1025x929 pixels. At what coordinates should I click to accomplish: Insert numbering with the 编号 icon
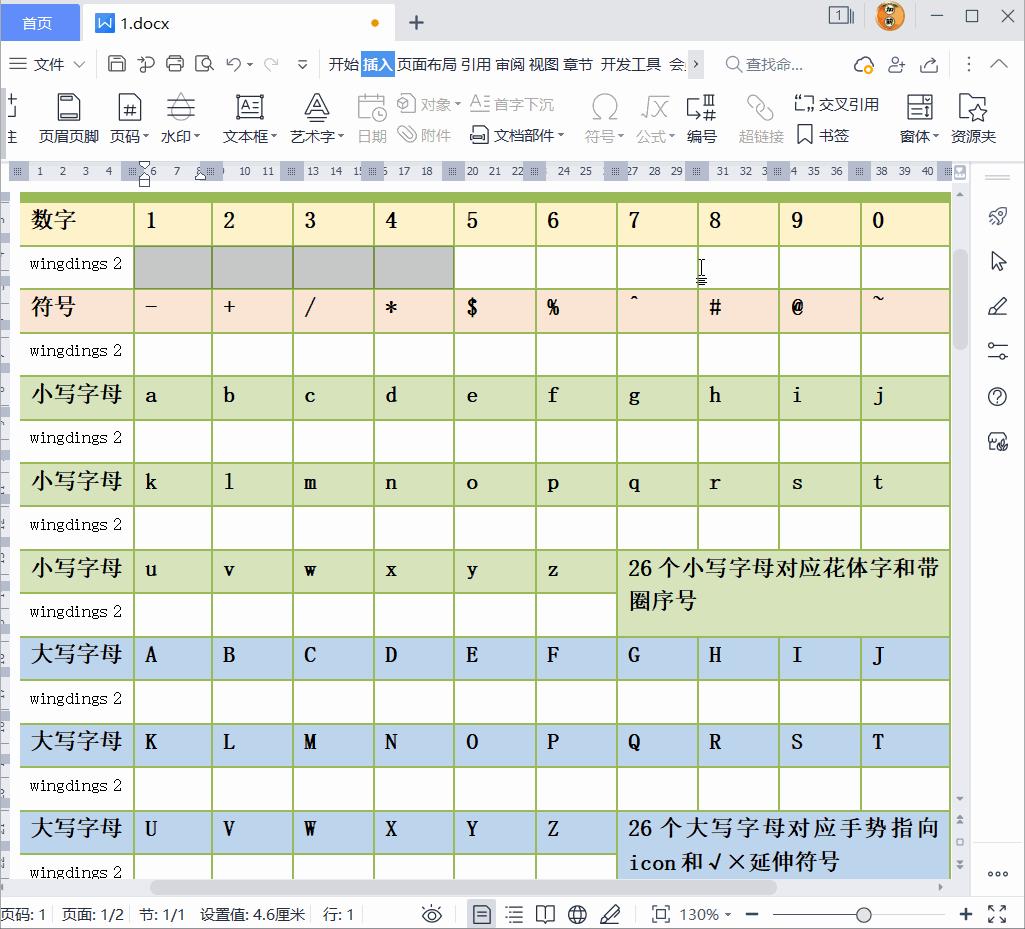(x=703, y=118)
